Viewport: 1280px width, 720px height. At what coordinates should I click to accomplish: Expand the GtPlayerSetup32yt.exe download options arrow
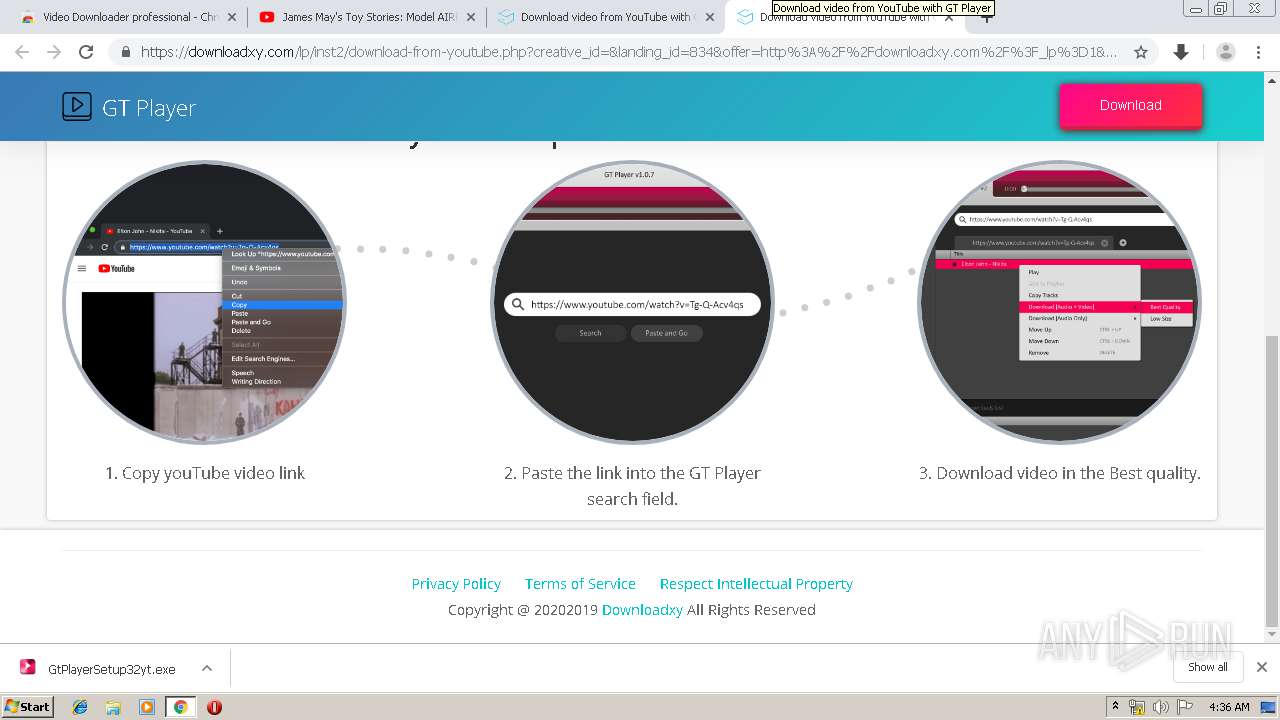(x=206, y=668)
